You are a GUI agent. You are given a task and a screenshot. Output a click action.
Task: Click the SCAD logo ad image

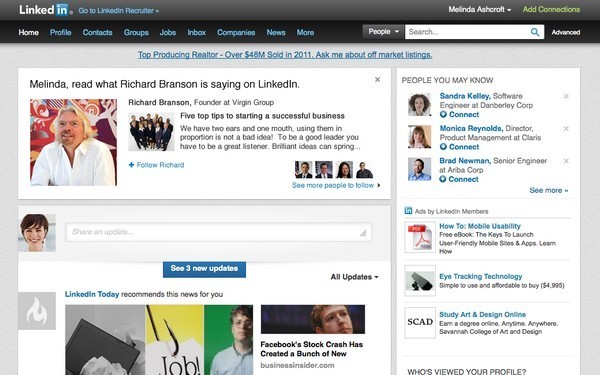[x=420, y=322]
